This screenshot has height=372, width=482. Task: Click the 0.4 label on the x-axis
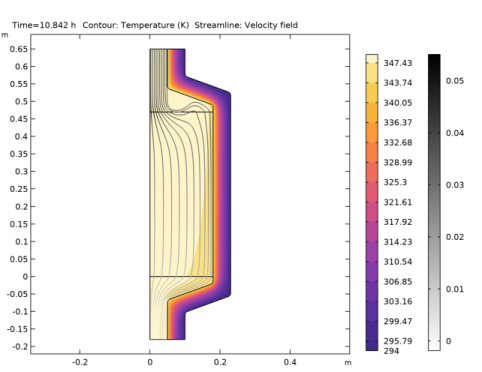[290, 362]
